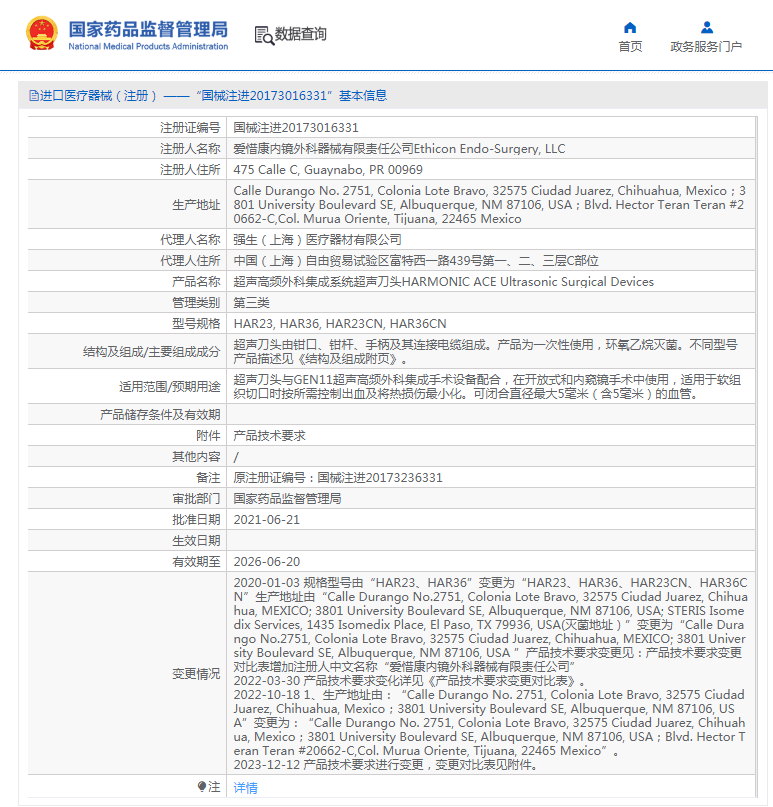The height and width of the screenshot is (807, 773).
Task: Select the address 475 Calle C, Guaynabo
Action: [x=328, y=170]
